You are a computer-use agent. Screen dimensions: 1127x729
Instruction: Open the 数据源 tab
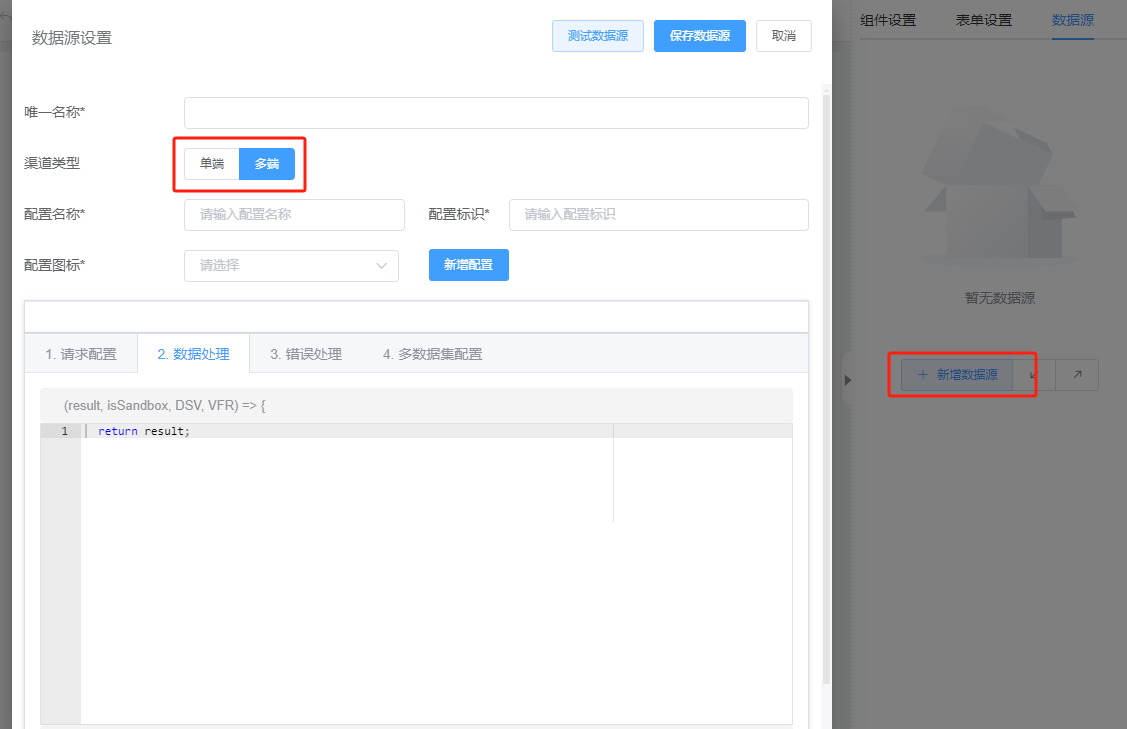click(1072, 19)
